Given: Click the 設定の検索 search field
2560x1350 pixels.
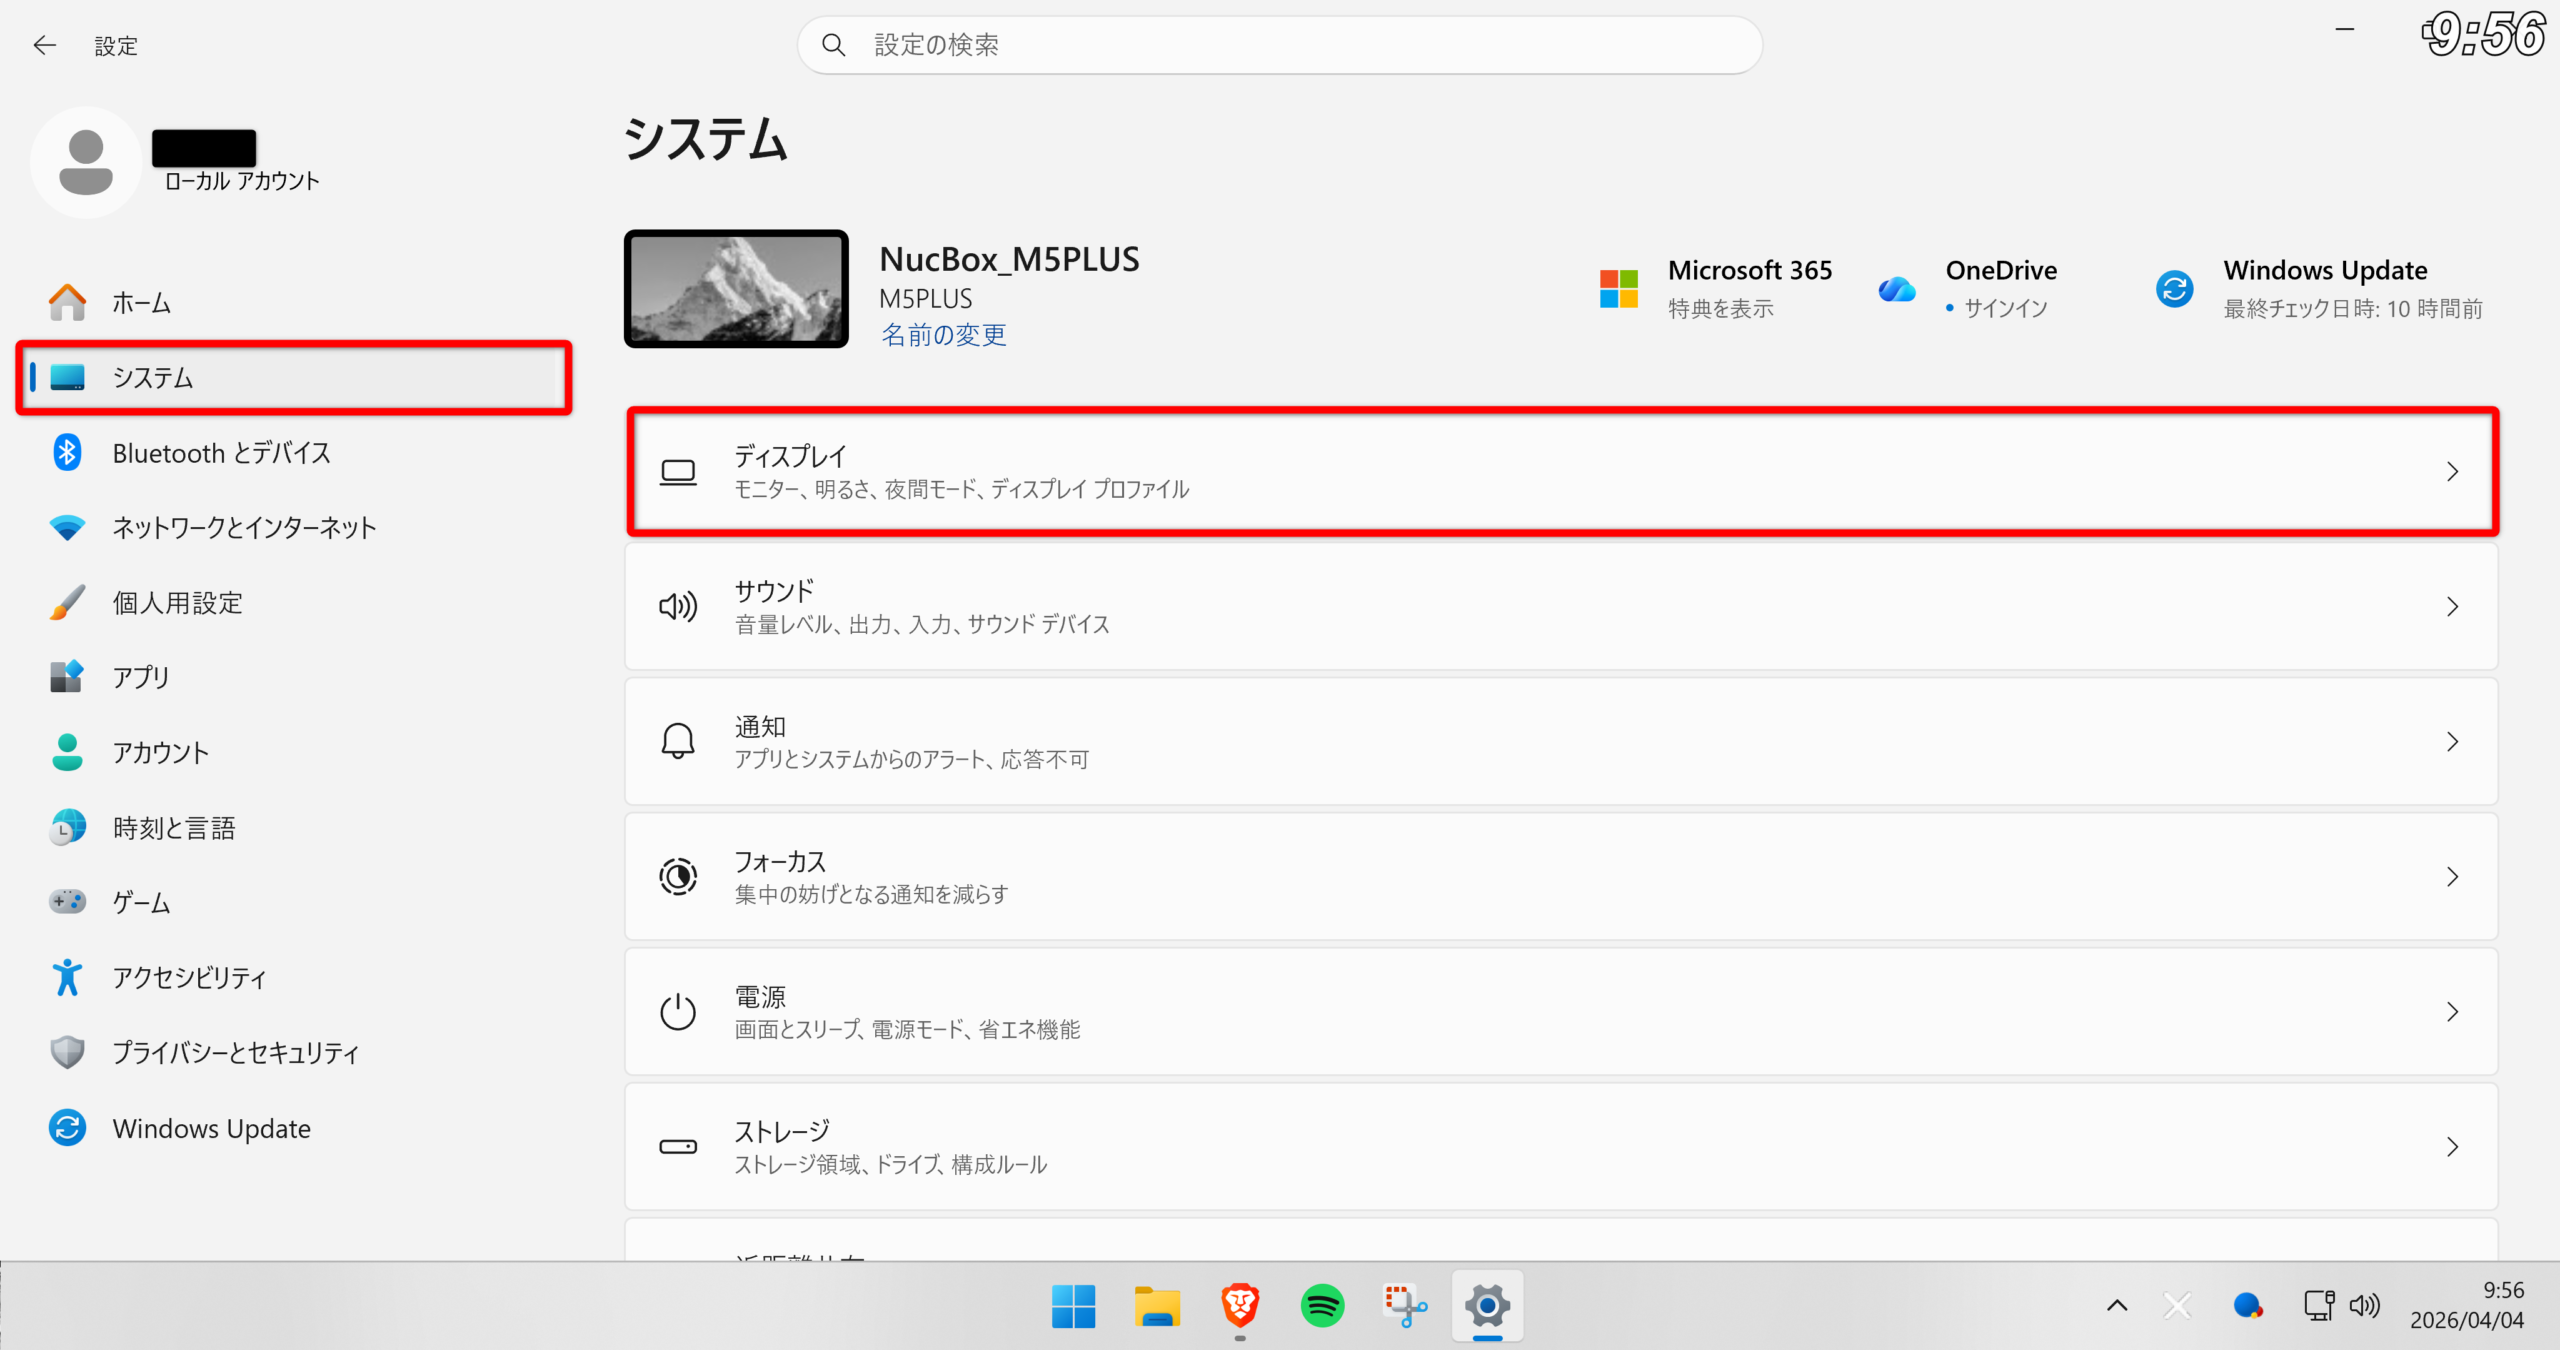Looking at the screenshot, I should (1280, 45).
